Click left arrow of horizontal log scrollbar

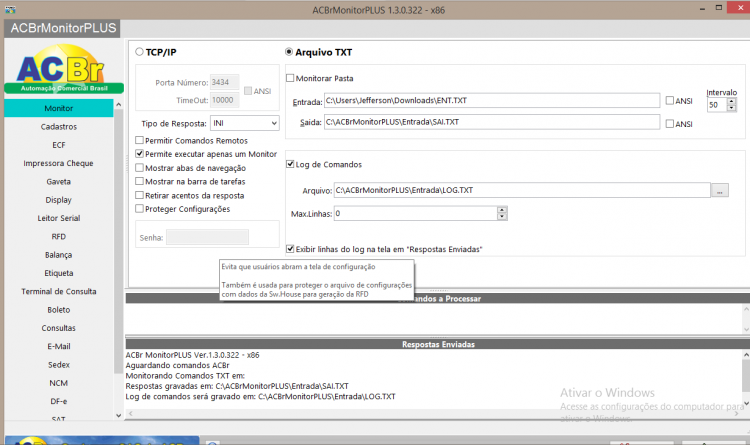click(131, 413)
